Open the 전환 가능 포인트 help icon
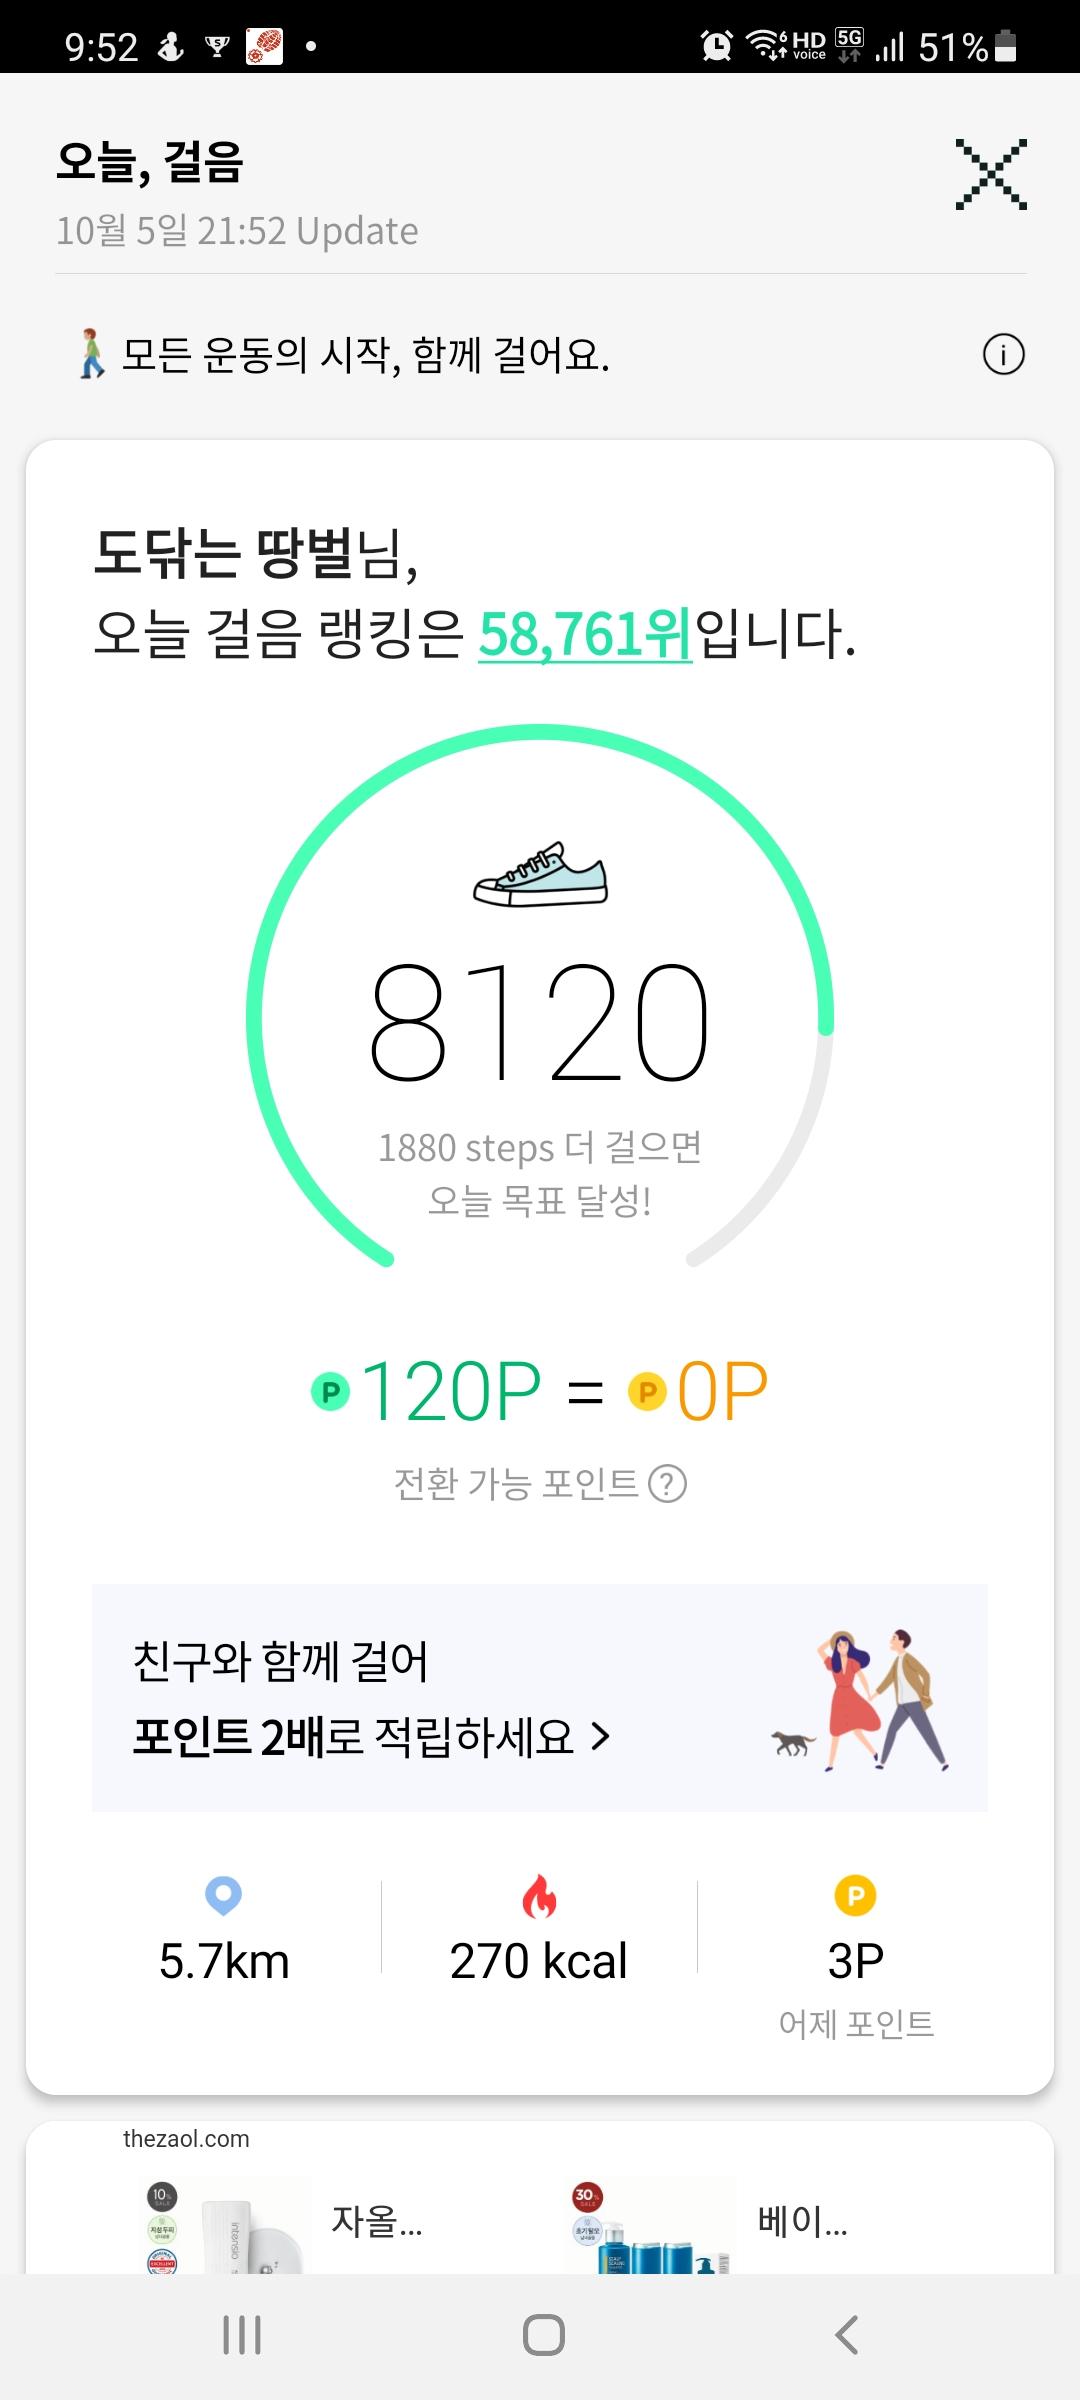This screenshot has width=1080, height=2400. pyautogui.click(x=667, y=1484)
